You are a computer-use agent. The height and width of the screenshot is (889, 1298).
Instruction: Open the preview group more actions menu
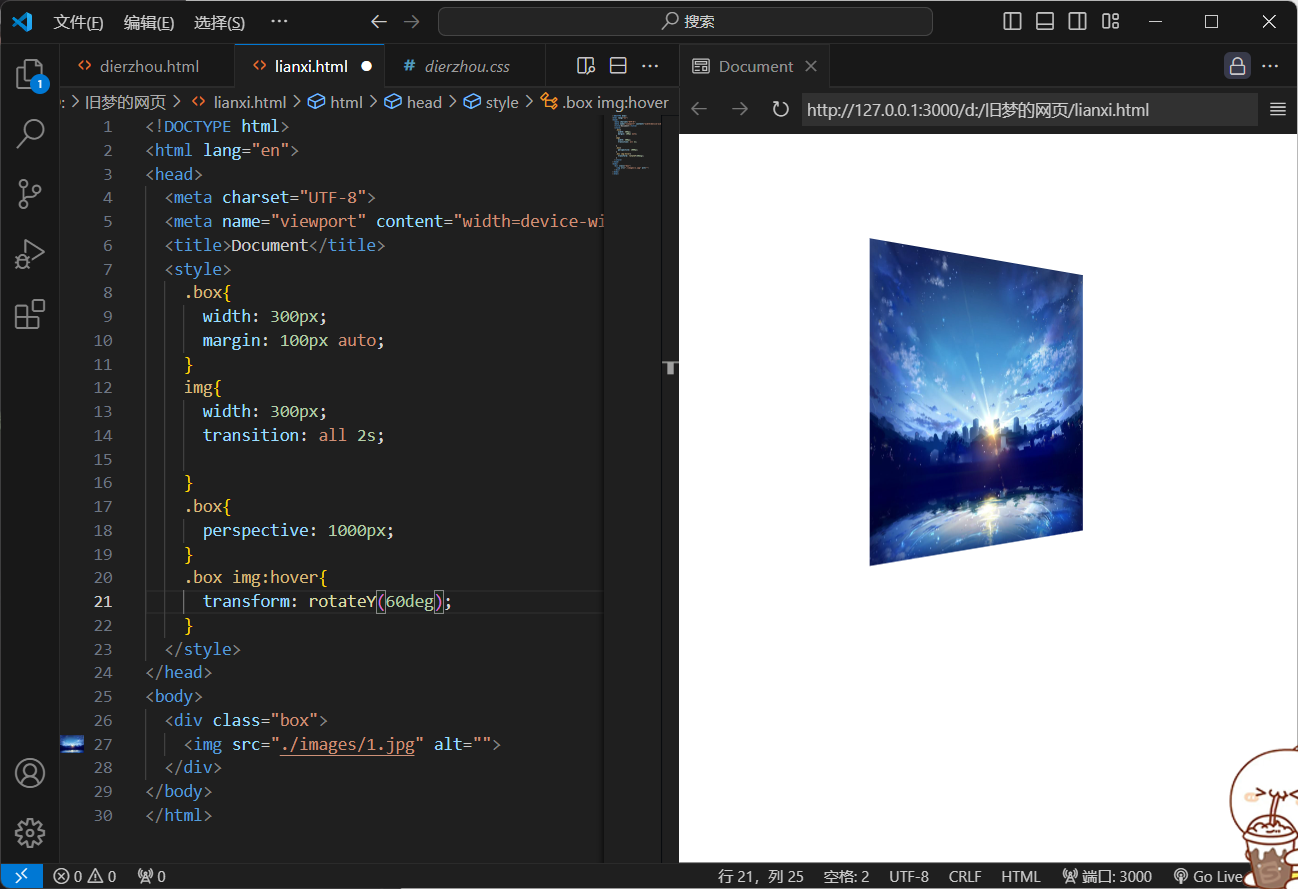pos(1270,66)
